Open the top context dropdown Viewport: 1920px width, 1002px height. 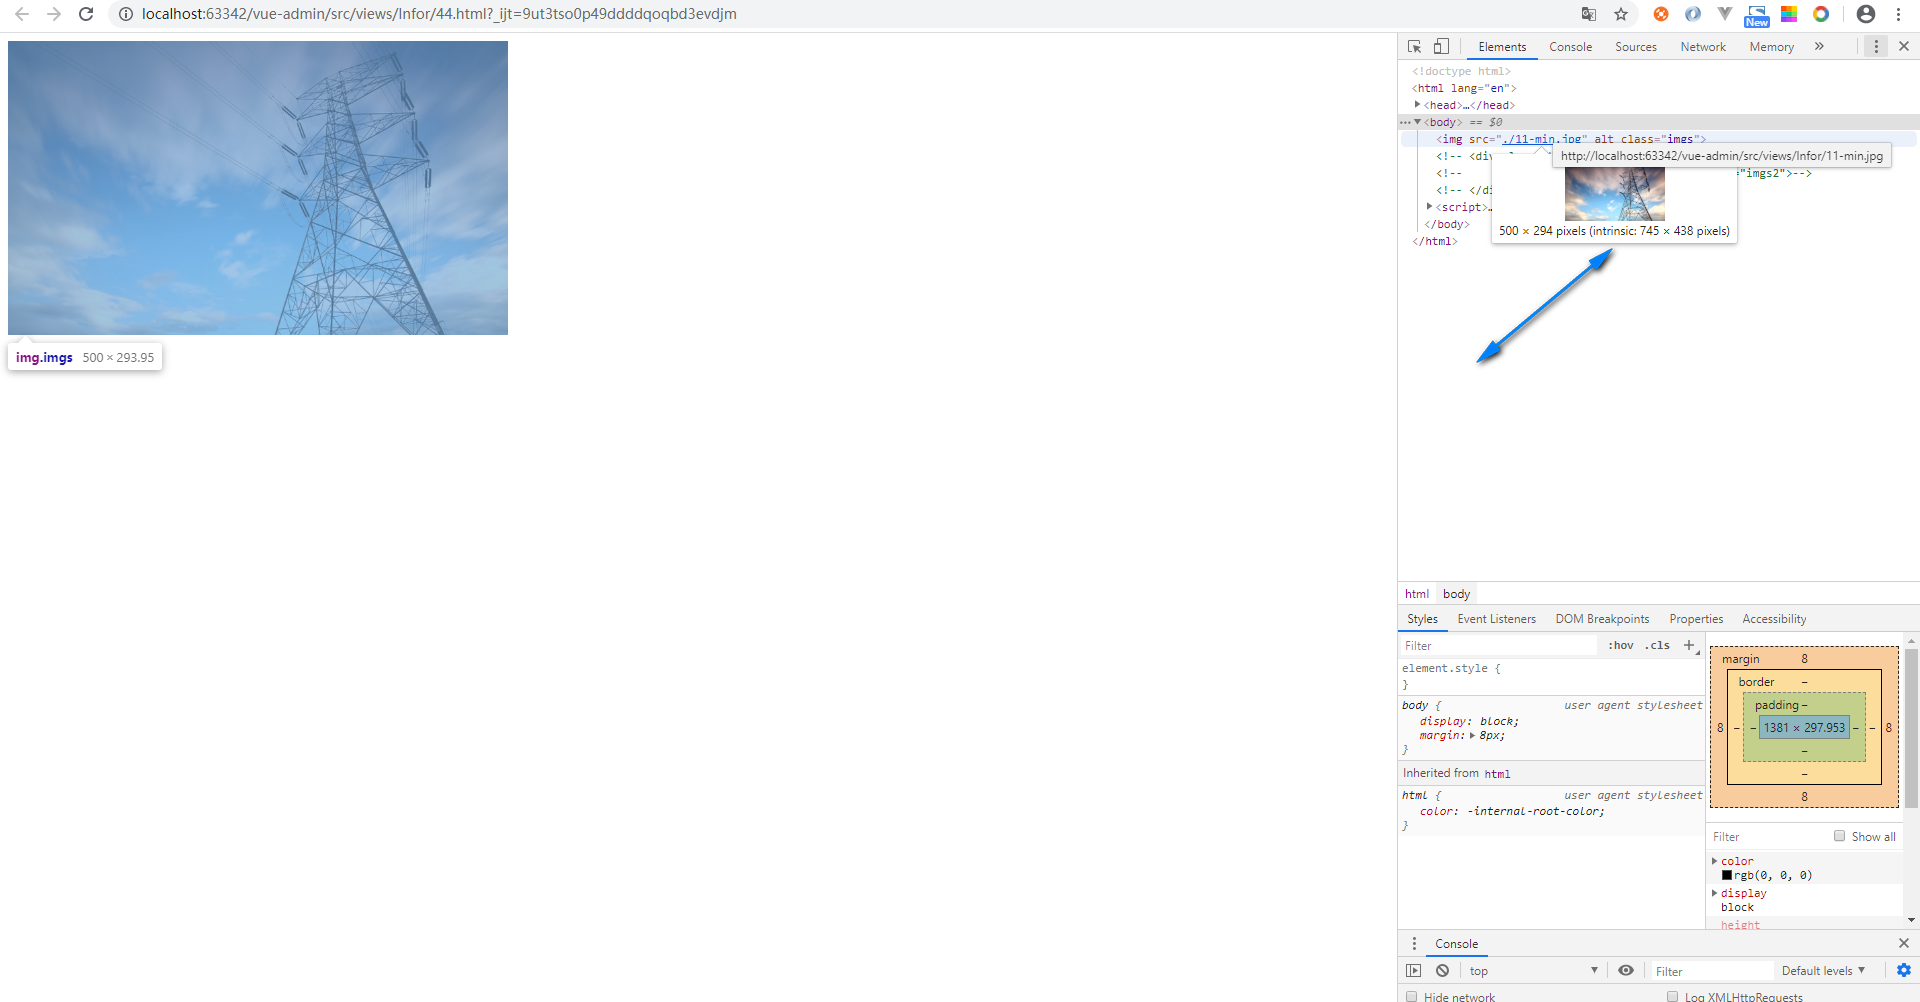pos(1533,971)
